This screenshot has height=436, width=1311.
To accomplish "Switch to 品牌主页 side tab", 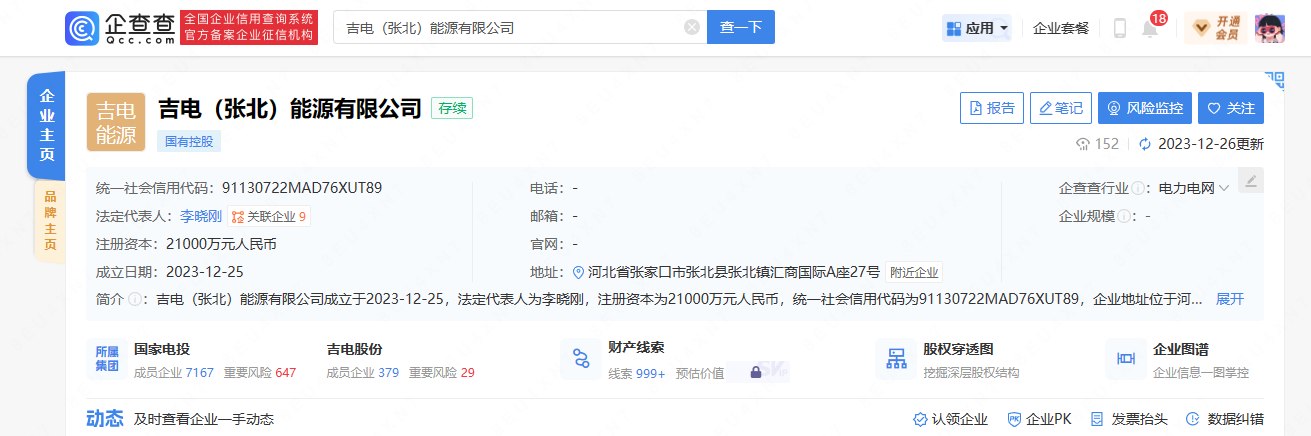I will coord(50,220).
